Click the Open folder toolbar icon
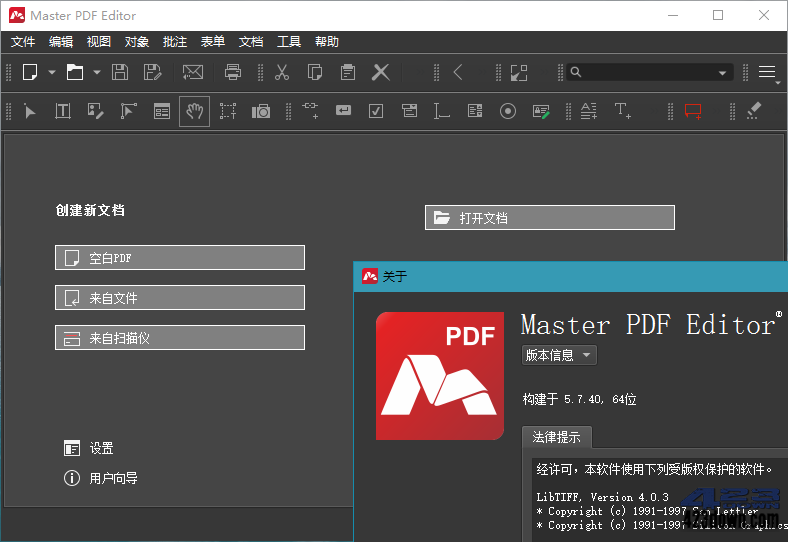Image resolution: width=788 pixels, height=542 pixels. pos(75,72)
